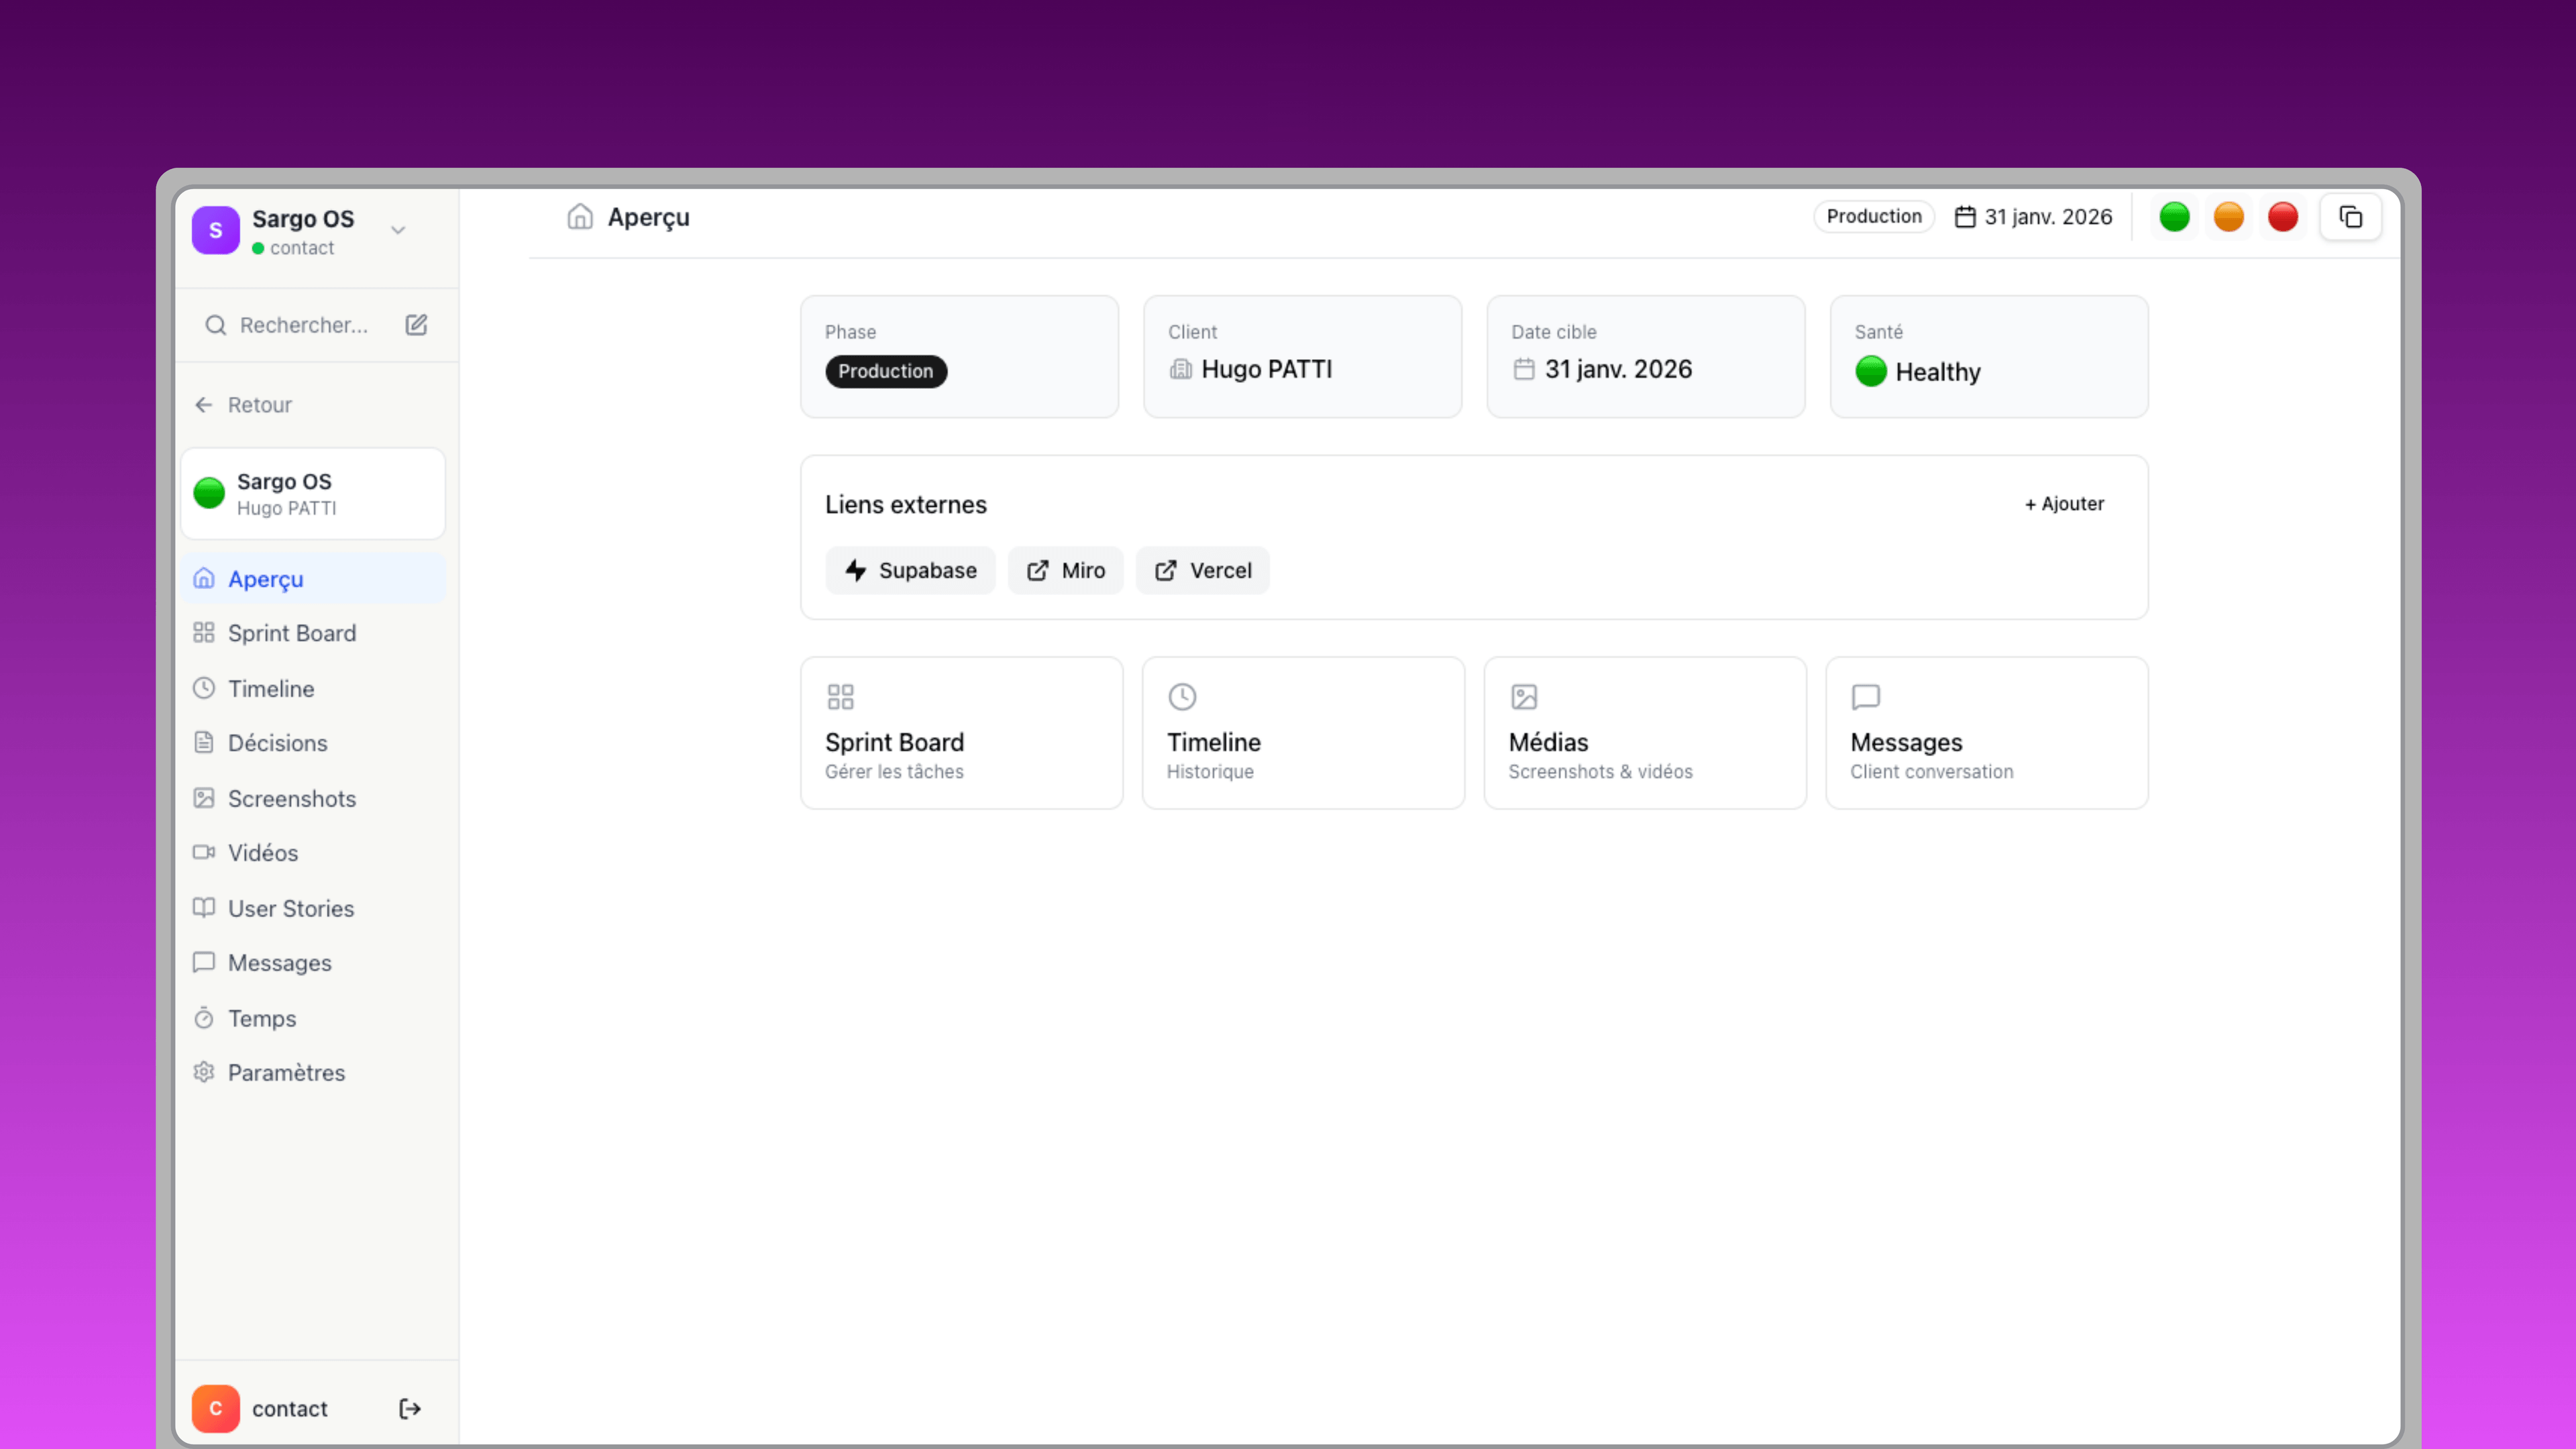The image size is (2576, 1449).
Task: Click + Ajouter to add an external link
Action: [x=2064, y=503]
